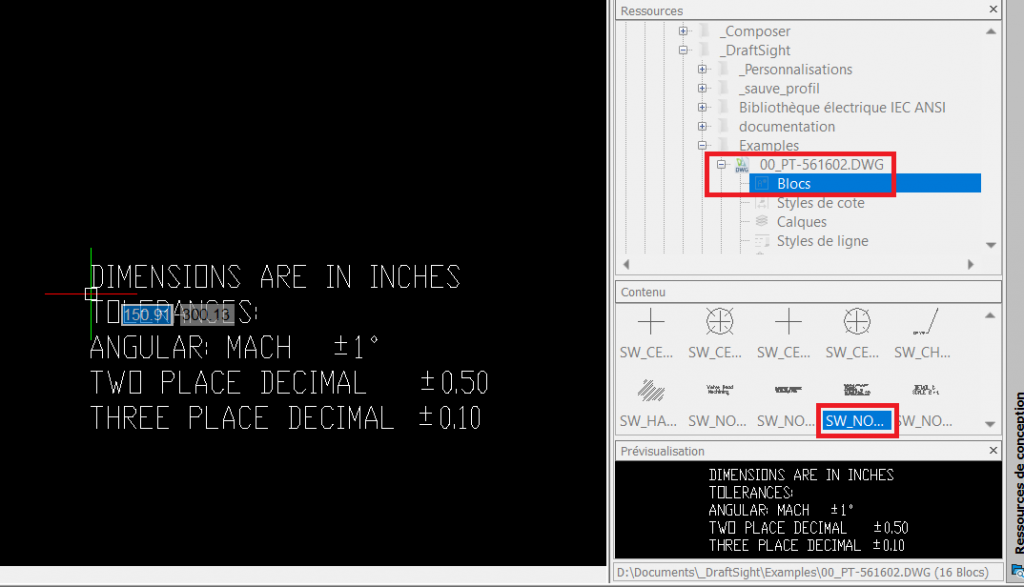
Task: Select the _sauve_profil folder
Action: [778, 88]
